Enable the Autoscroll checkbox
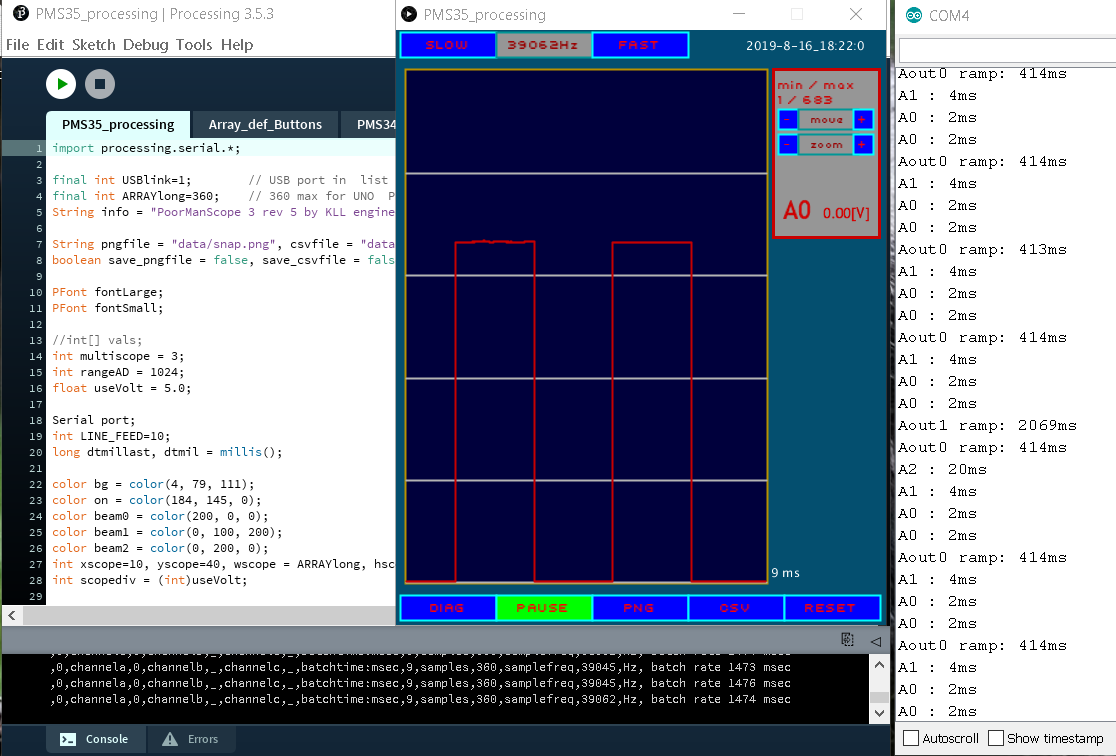 click(x=911, y=738)
